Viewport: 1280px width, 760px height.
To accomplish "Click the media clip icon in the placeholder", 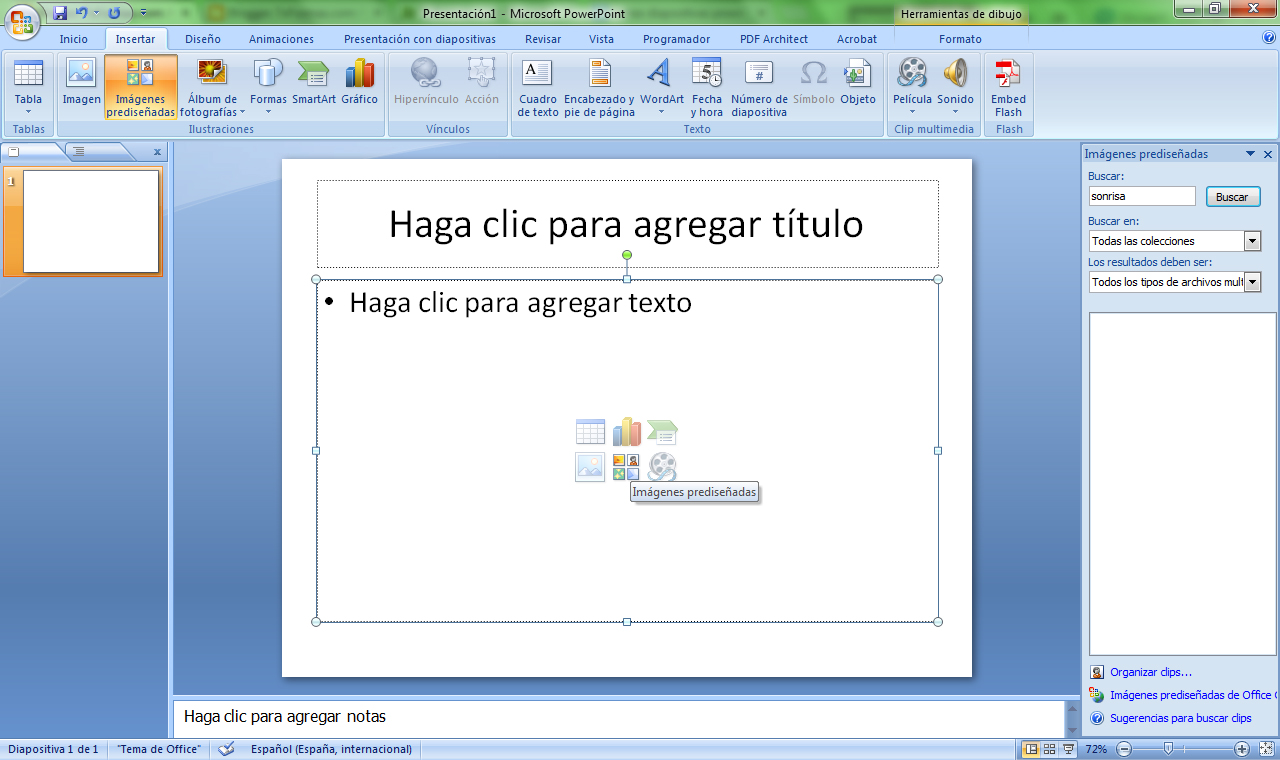I will coord(661,466).
